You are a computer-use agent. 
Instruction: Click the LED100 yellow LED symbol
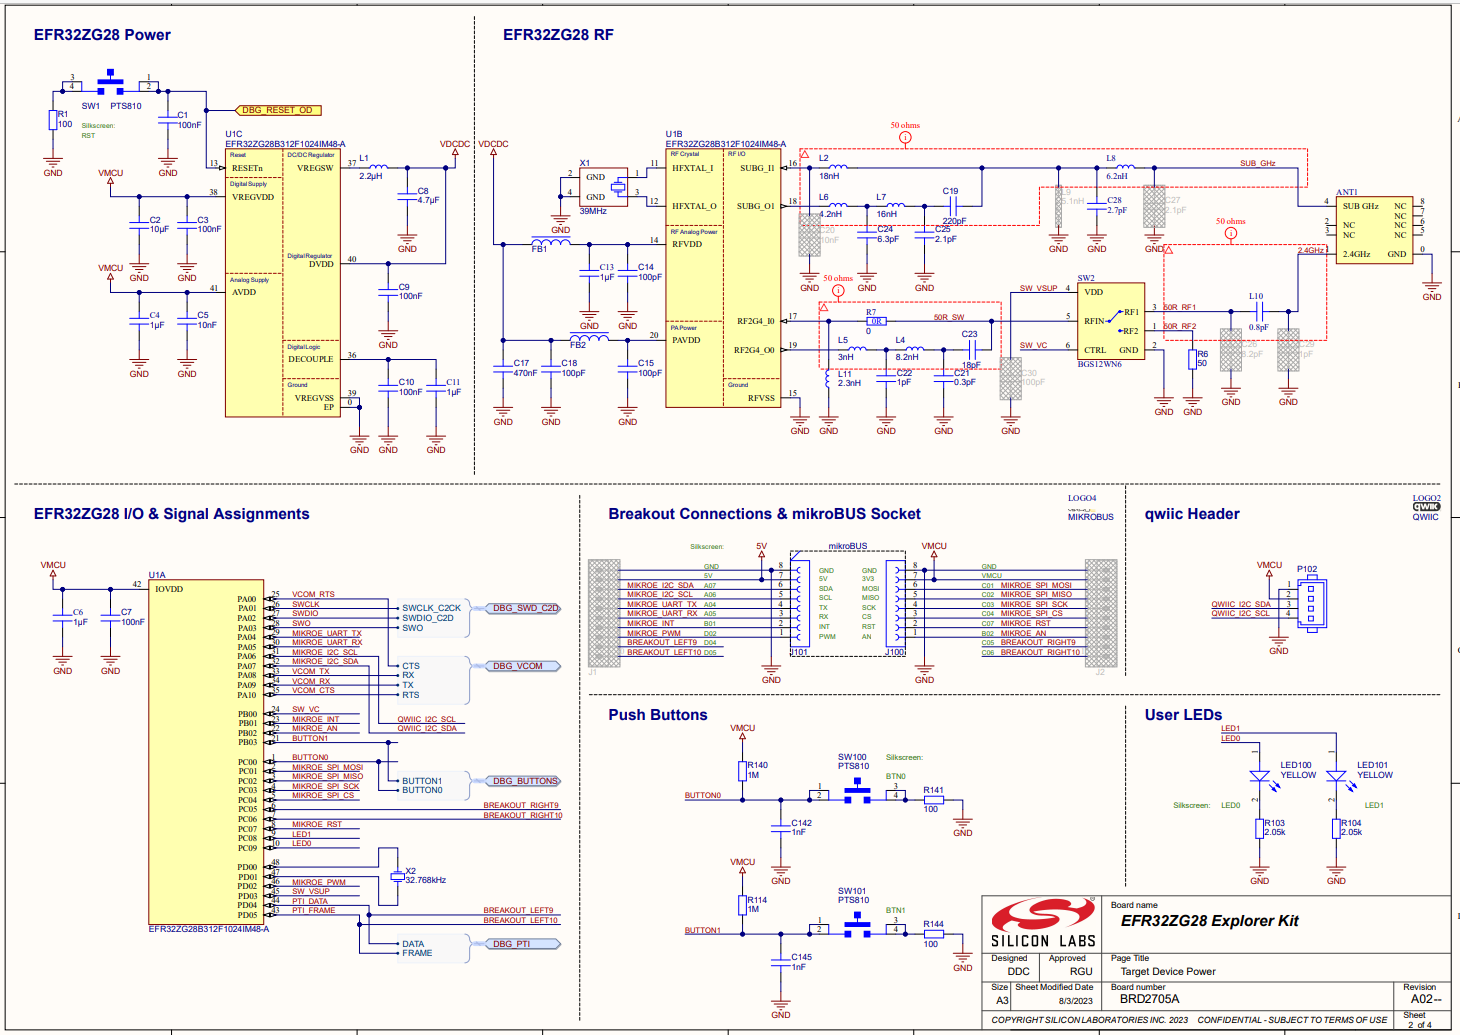[1260, 778]
